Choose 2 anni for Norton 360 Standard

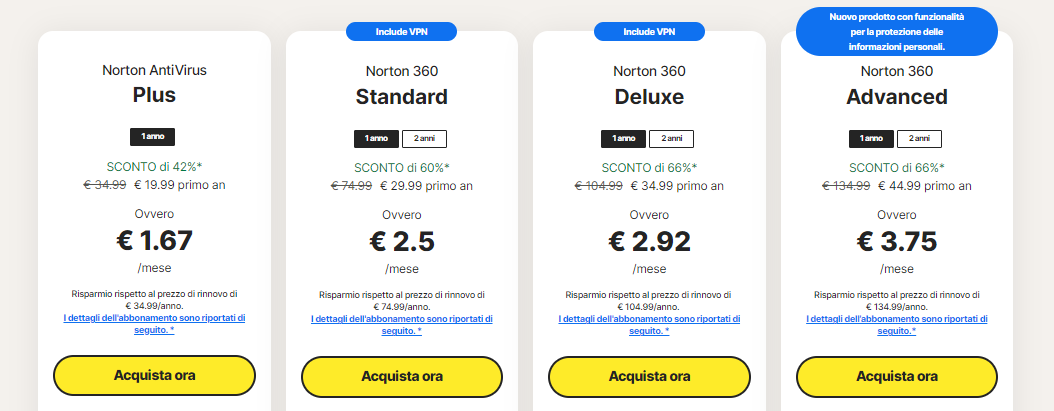click(424, 139)
